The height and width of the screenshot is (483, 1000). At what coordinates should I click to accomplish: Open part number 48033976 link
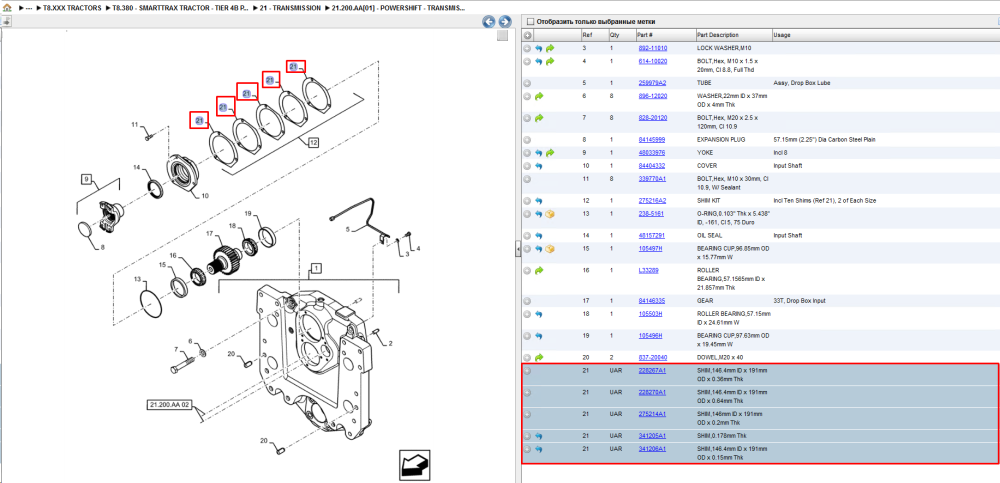pyautogui.click(x=652, y=153)
